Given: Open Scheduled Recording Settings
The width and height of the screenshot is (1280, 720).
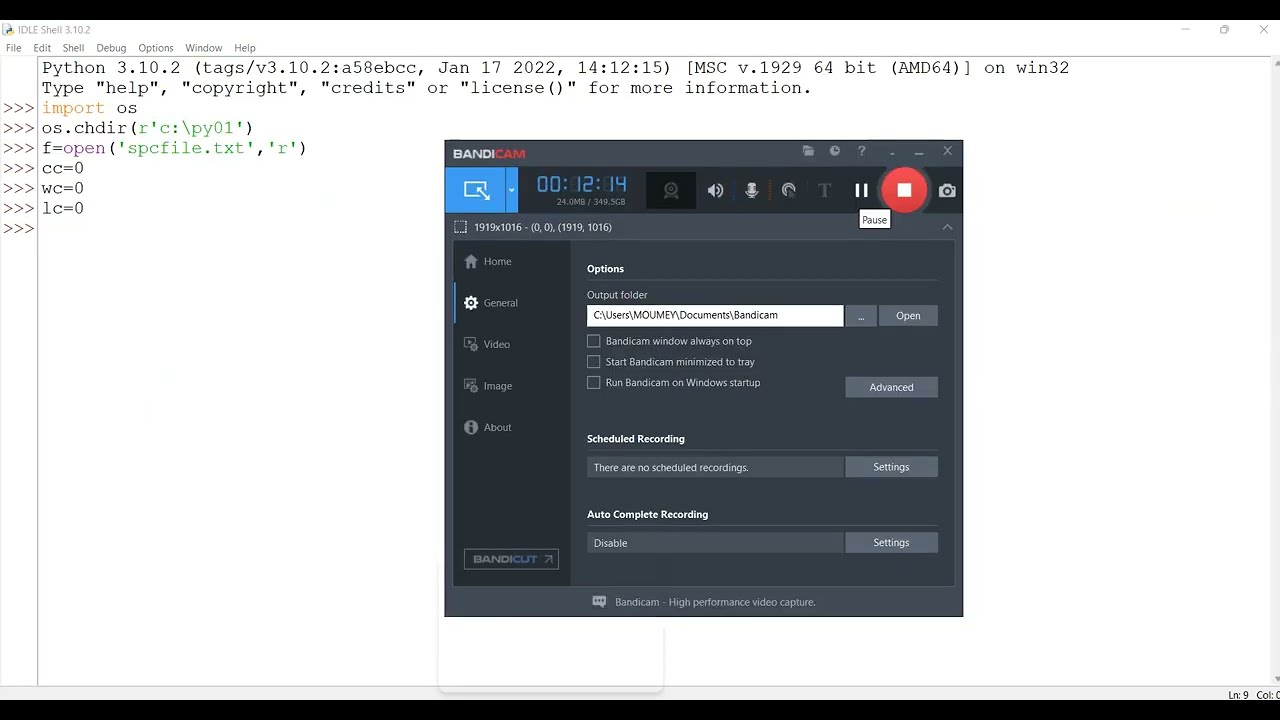Looking at the screenshot, I should coord(891,467).
